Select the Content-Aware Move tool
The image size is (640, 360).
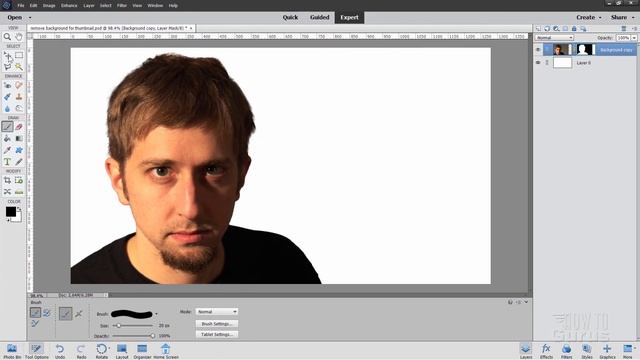tap(7, 191)
